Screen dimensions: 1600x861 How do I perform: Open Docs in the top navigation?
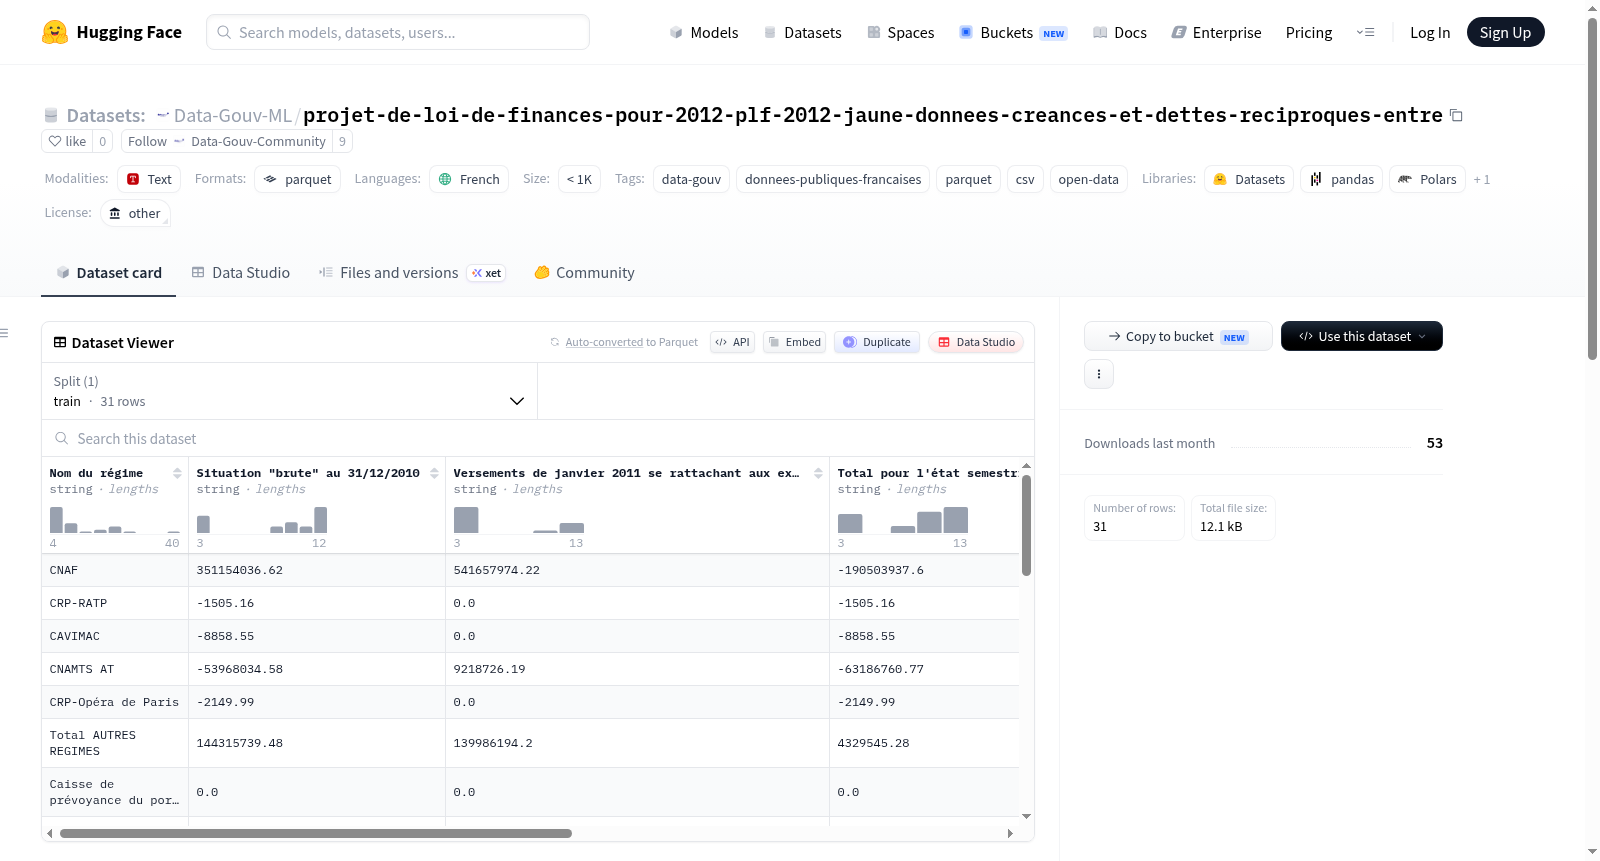tap(1120, 32)
